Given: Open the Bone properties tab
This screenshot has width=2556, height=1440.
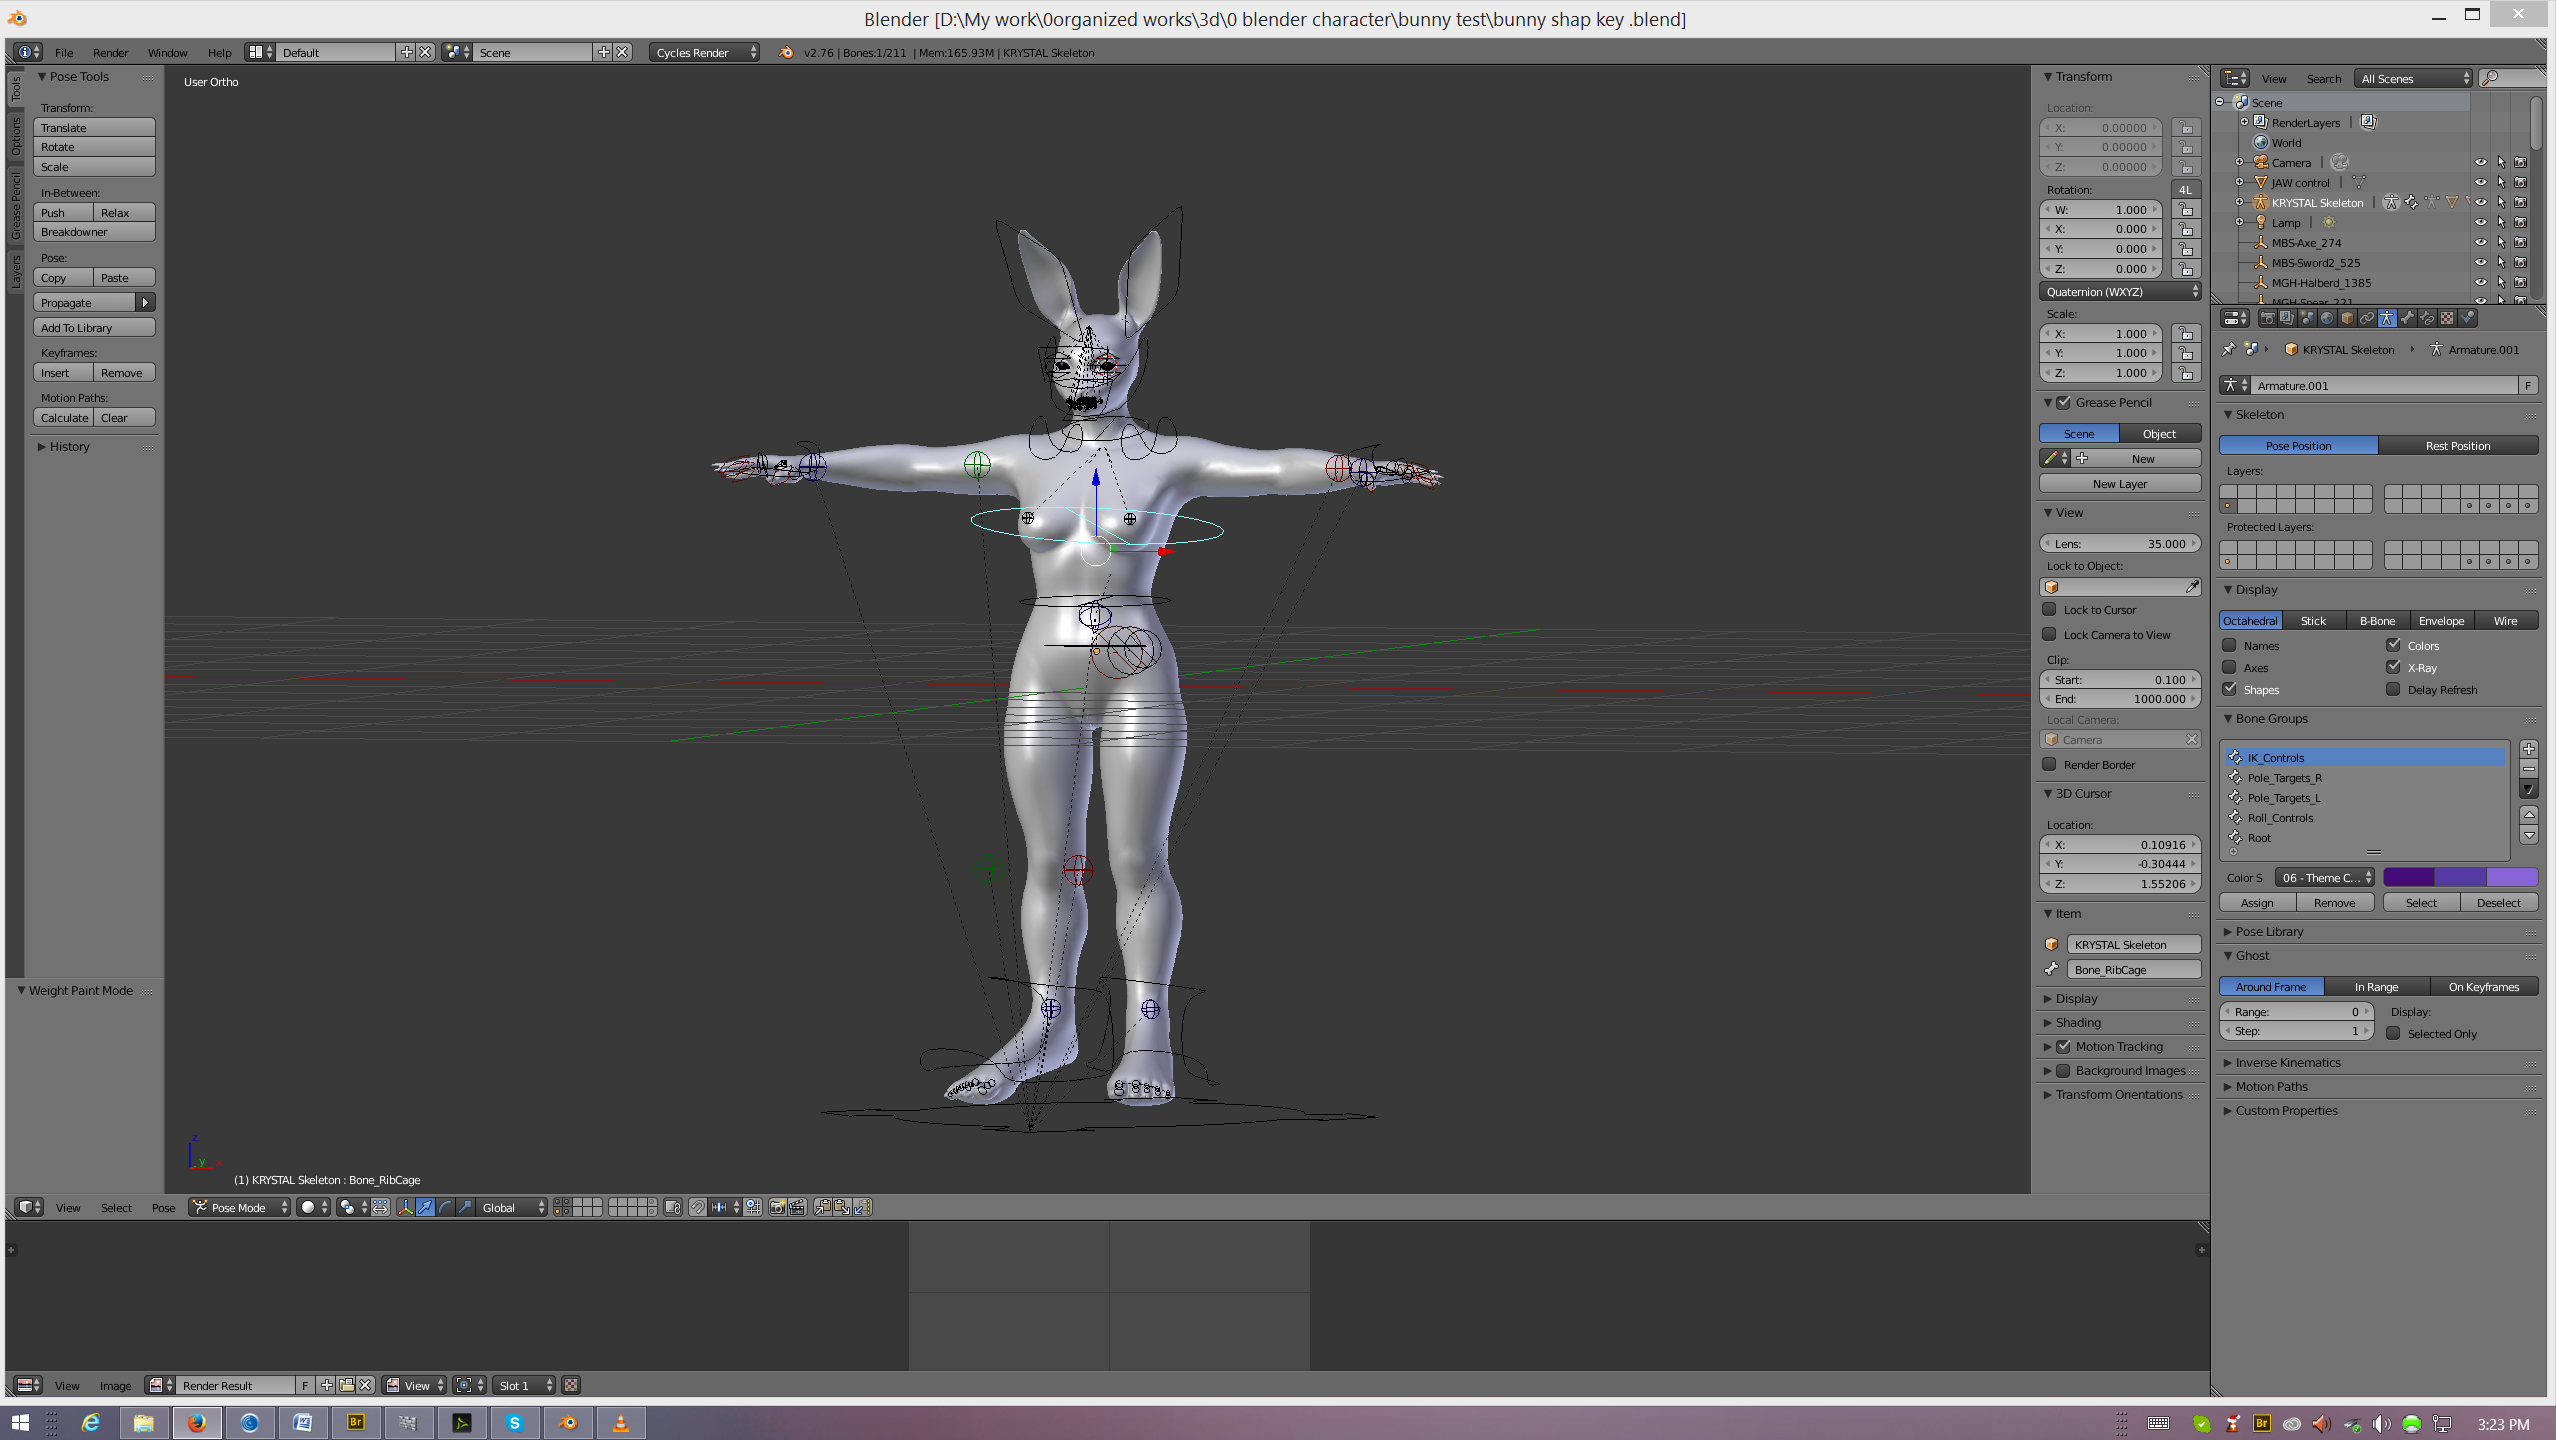Looking at the screenshot, I should pos(2407,318).
